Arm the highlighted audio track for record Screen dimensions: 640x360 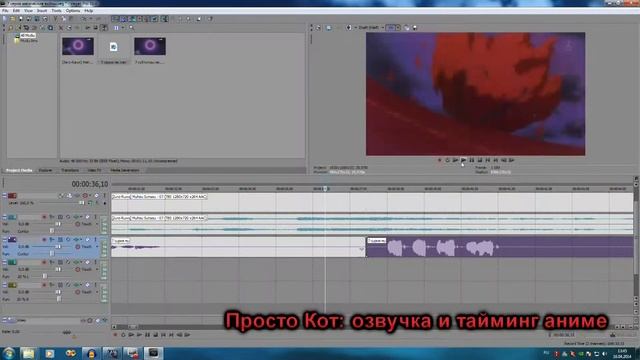tap(44, 239)
